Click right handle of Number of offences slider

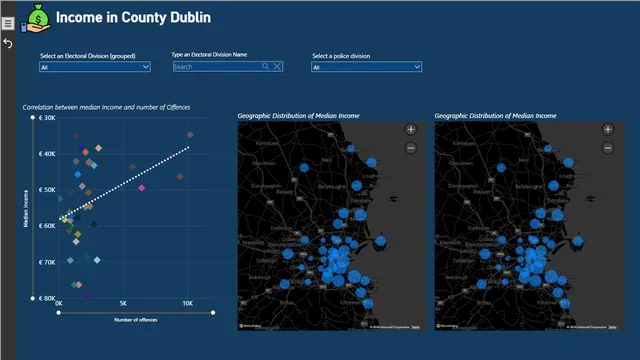(213, 313)
